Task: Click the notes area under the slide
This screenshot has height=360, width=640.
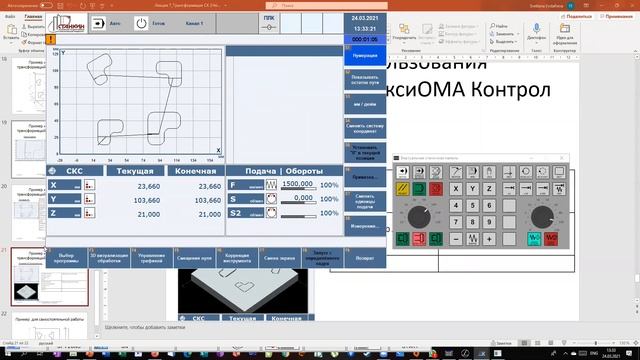Action: (x=302, y=327)
